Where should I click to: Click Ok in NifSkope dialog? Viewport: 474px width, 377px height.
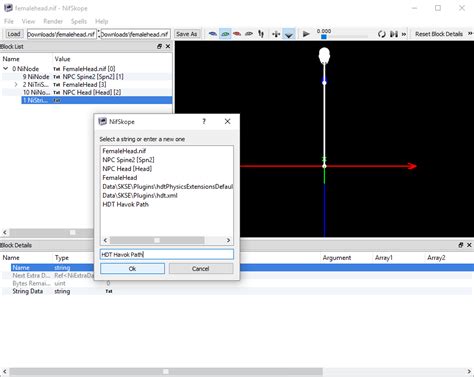pyautogui.click(x=132, y=269)
